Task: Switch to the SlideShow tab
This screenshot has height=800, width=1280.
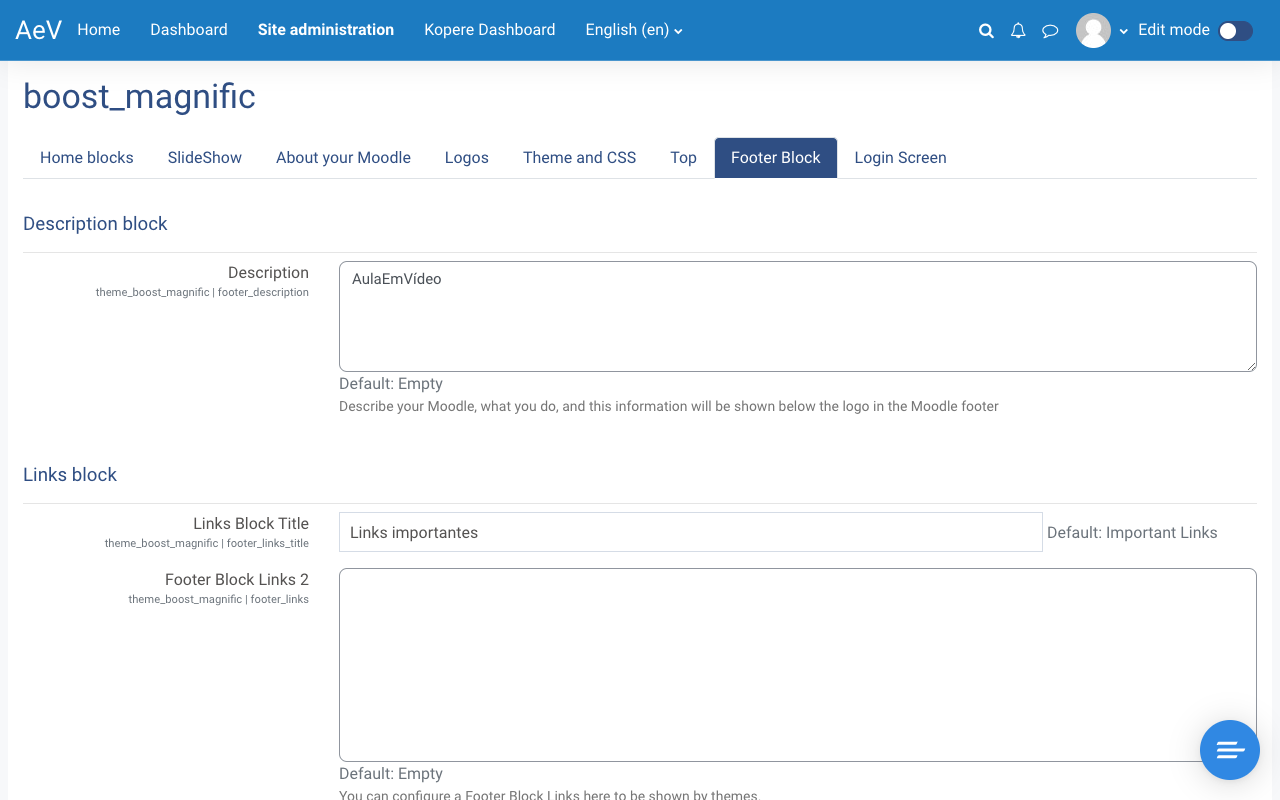Action: click(x=205, y=158)
